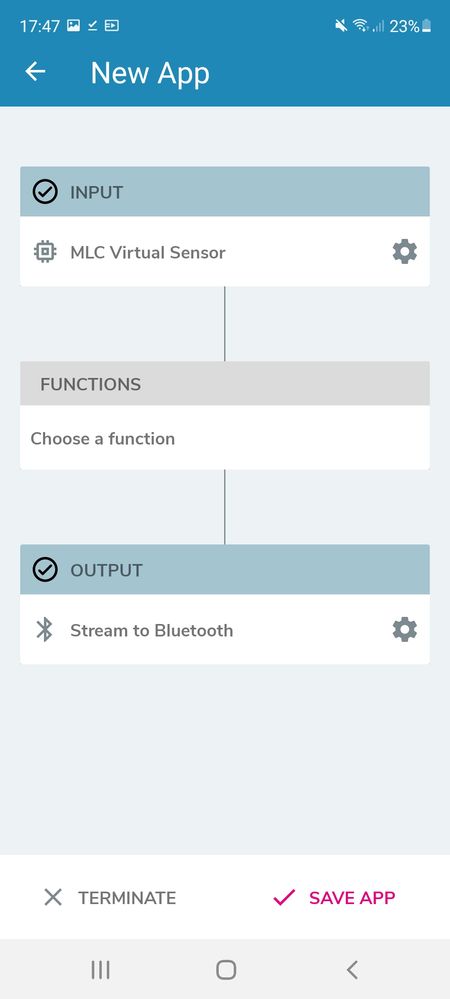Click the INPUT checkmark circle
Viewport: 450px width, 999px height.
[x=45, y=192]
